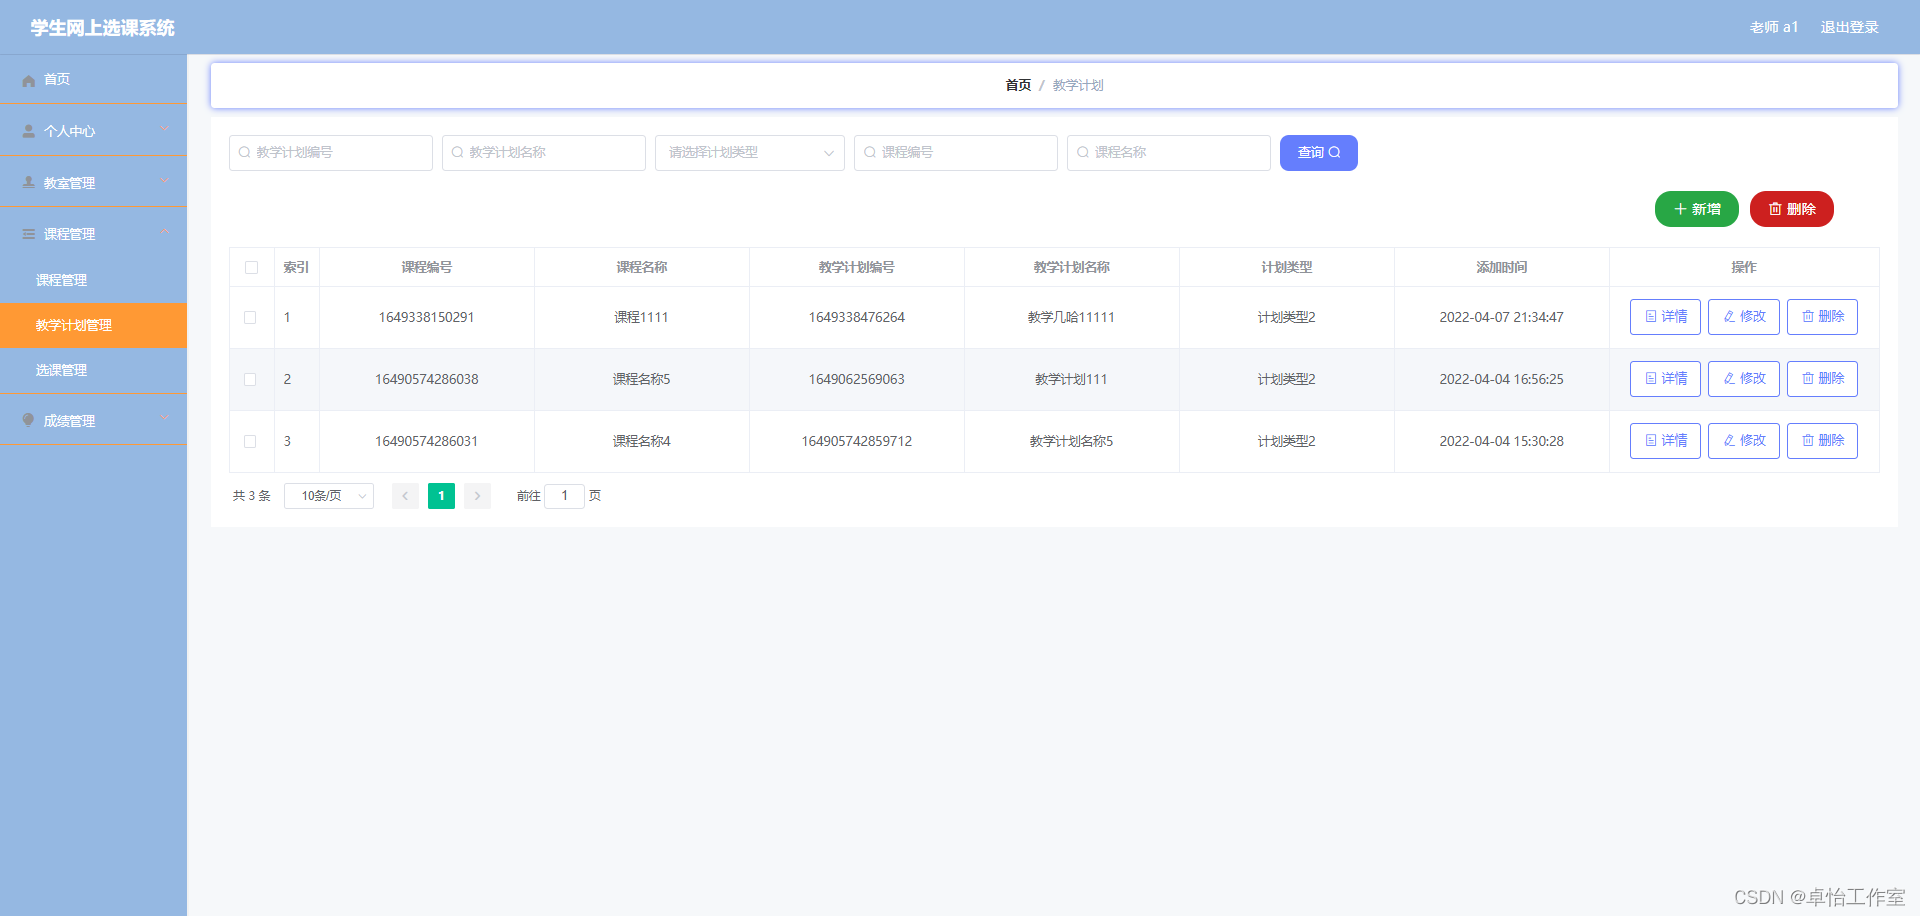This screenshot has height=916, width=1920.
Task: Focus the 教学计划名称 search field
Action: pos(544,153)
